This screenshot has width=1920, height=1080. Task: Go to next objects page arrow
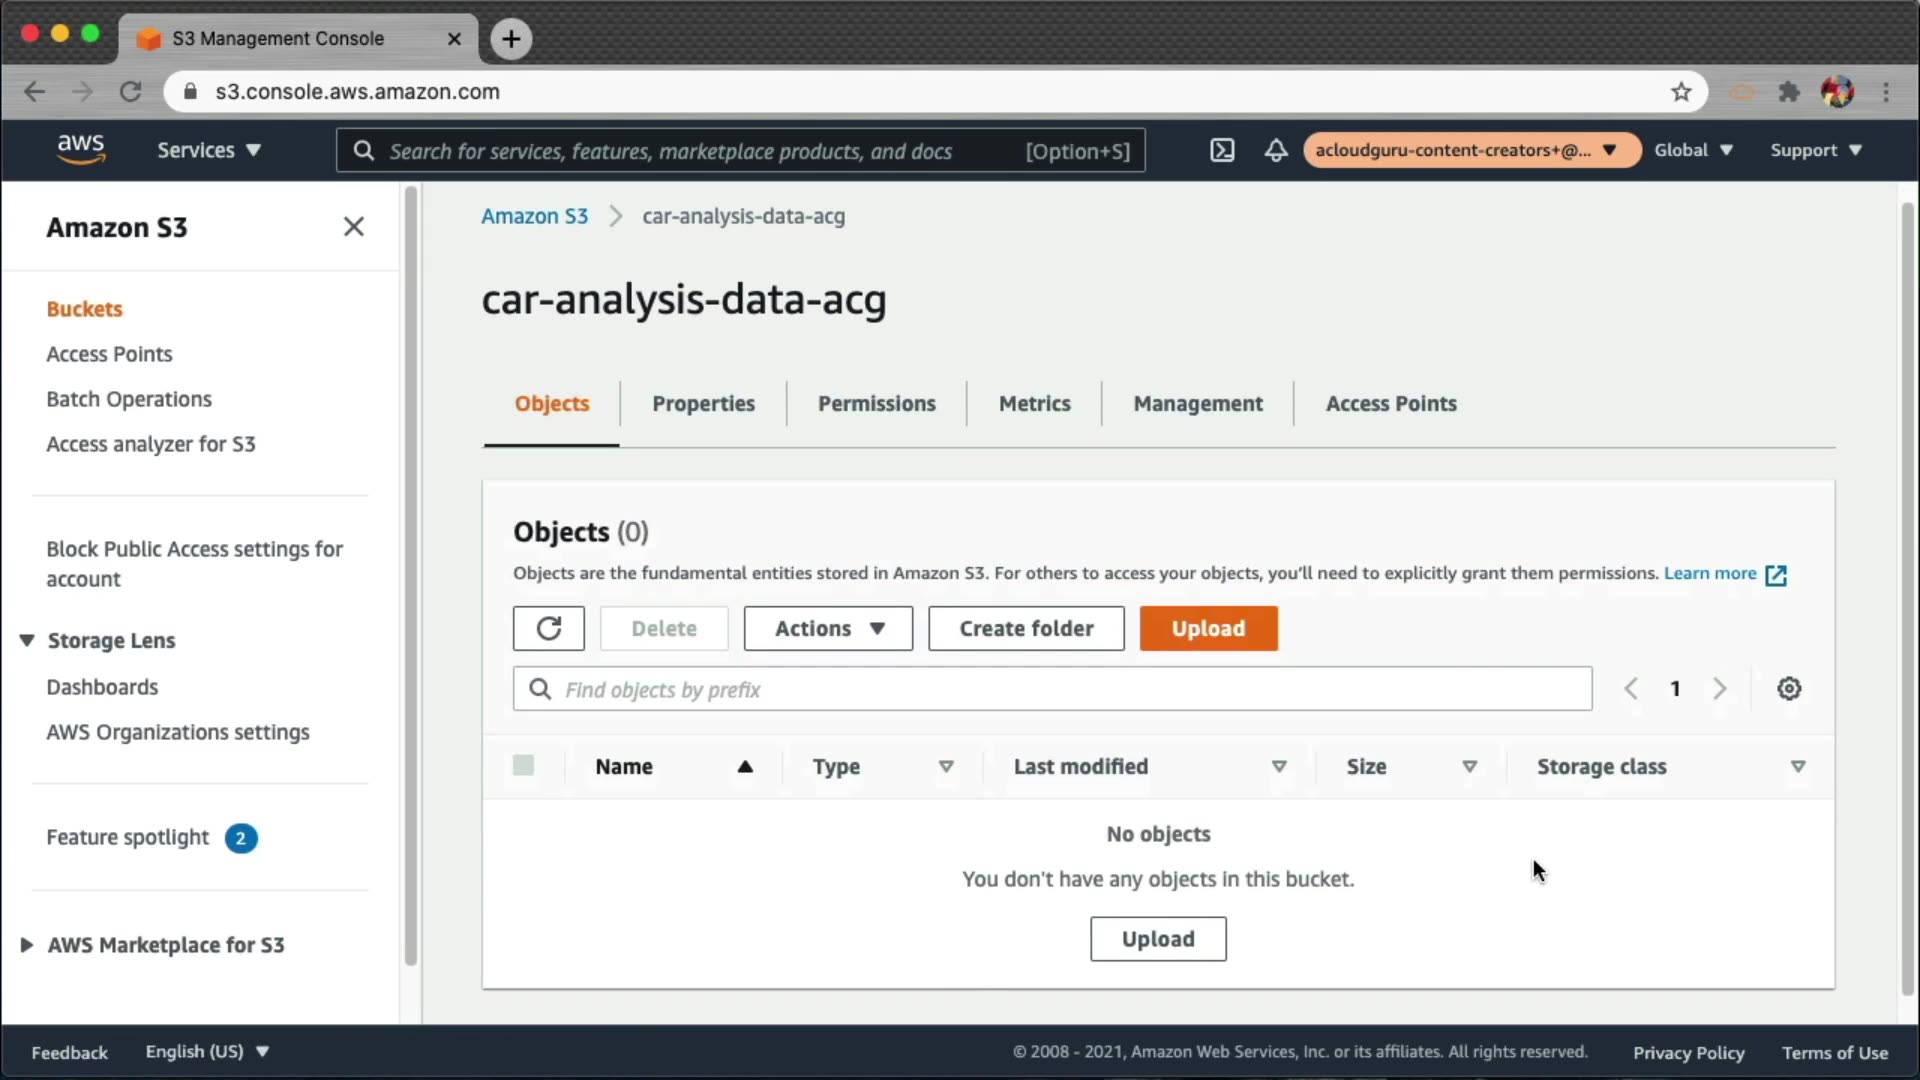point(1719,689)
